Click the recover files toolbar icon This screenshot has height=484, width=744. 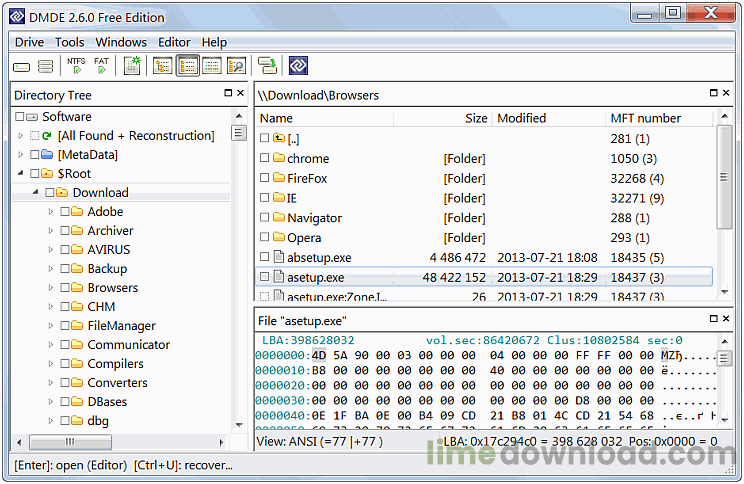pos(267,66)
